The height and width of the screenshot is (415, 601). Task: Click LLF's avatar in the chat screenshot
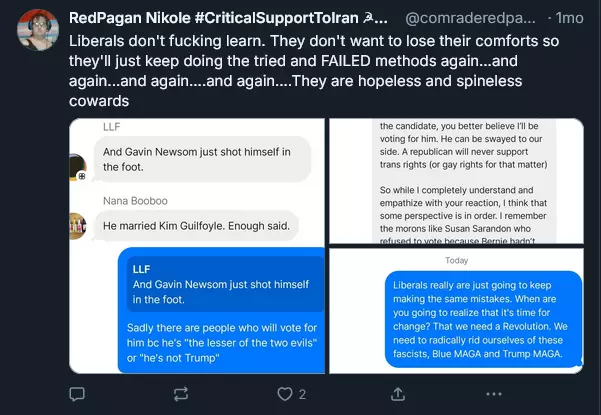click(x=76, y=166)
